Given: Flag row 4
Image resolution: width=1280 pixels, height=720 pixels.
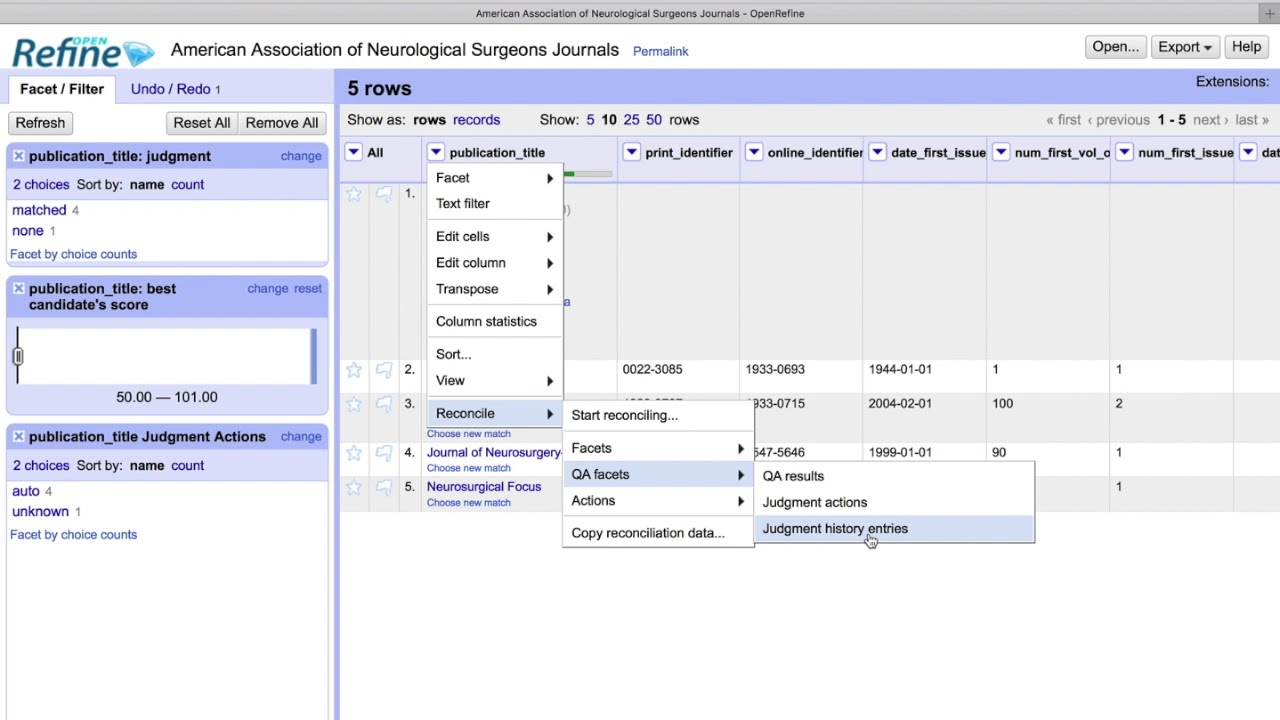Looking at the screenshot, I should coord(383,453).
